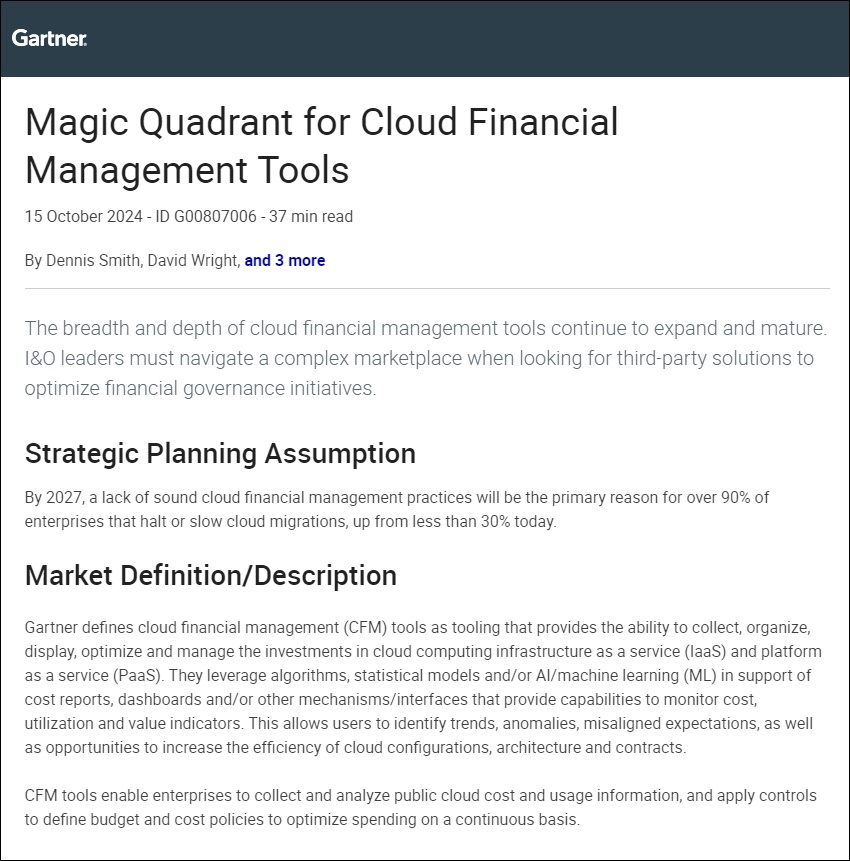The width and height of the screenshot is (850, 861).
Task: Click the Strategic Planning Assumption heading
Action: [220, 453]
